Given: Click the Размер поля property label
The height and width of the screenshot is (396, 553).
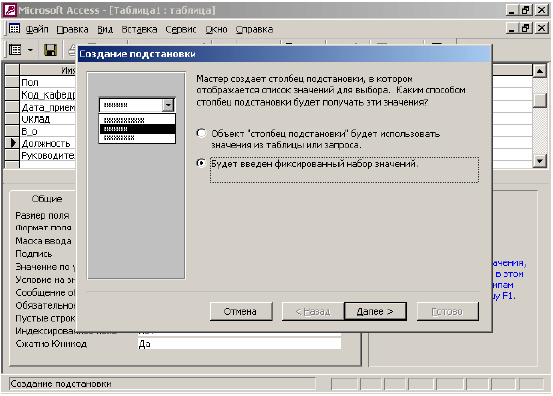Looking at the screenshot, I should click(42, 215).
